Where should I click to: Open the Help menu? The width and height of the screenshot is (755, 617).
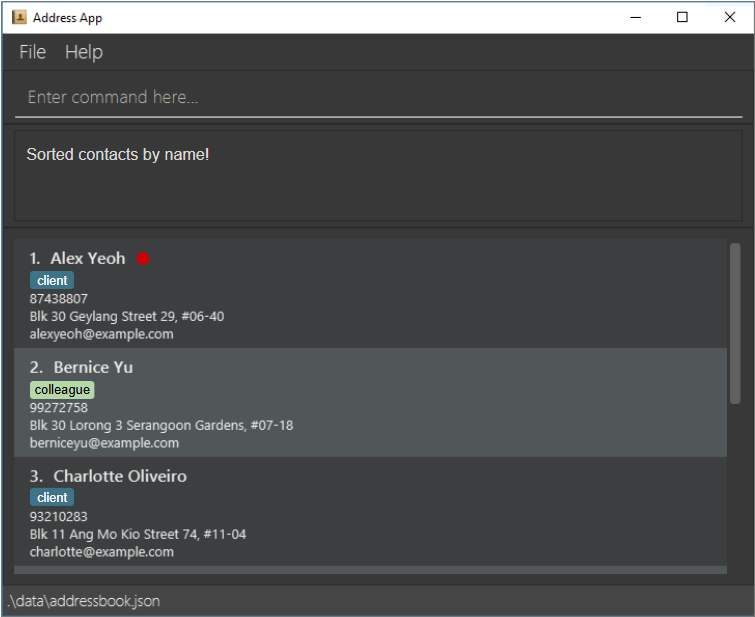click(84, 52)
